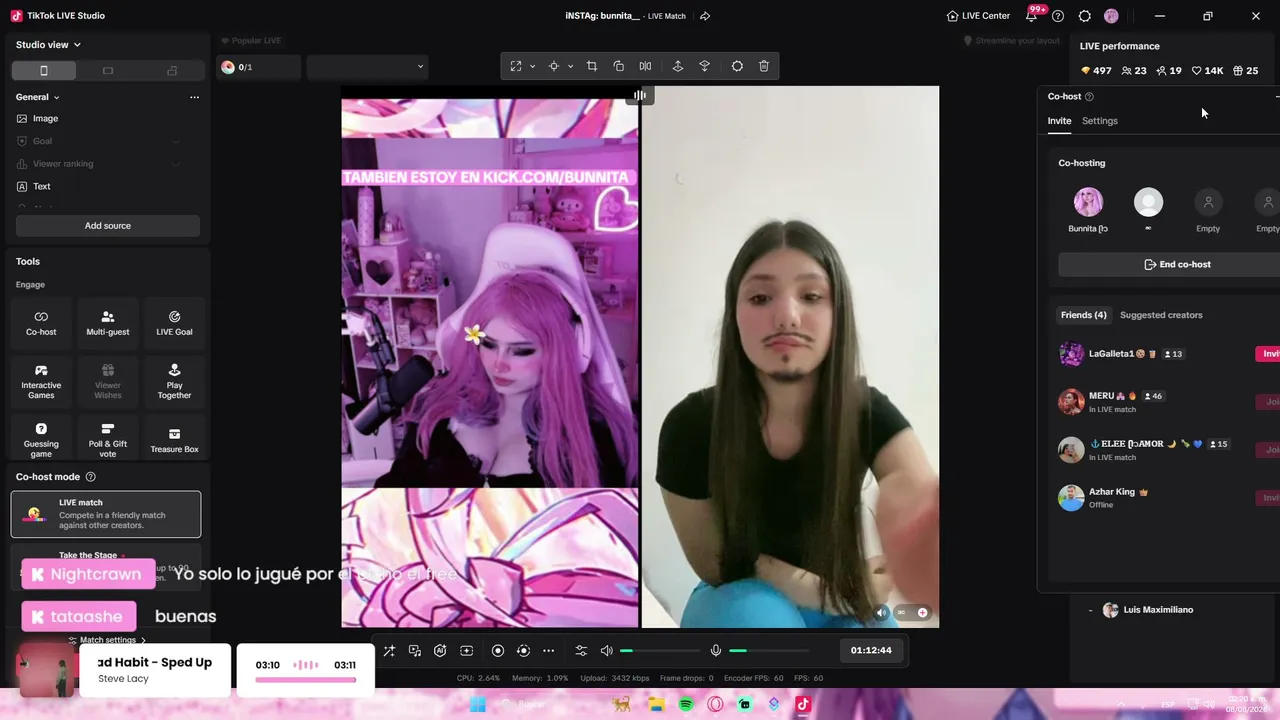The height and width of the screenshot is (720, 1280).
Task: Open Interactive Games tool
Action: [x=41, y=382]
